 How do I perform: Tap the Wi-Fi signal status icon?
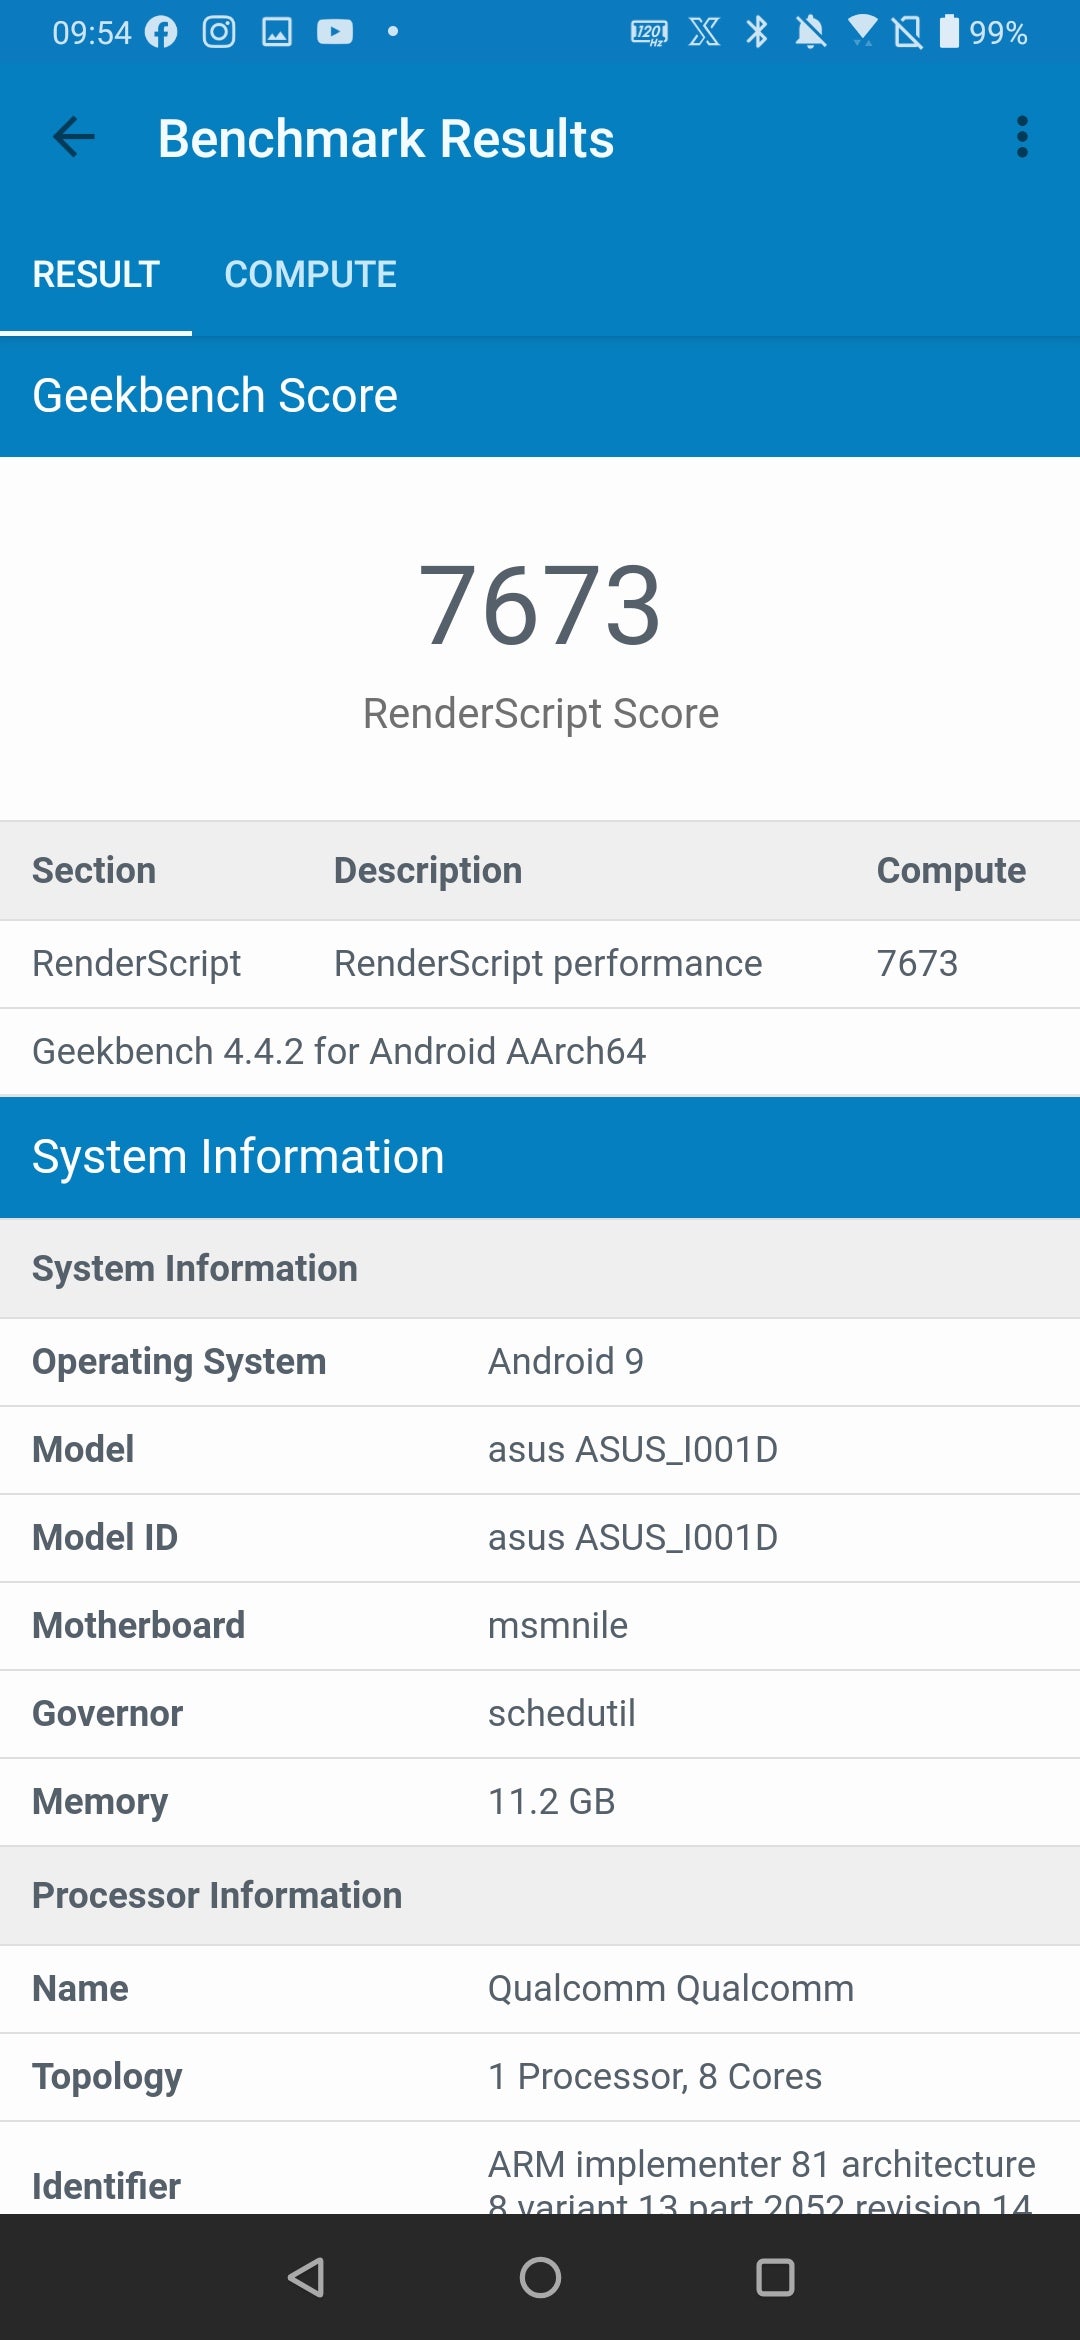(x=862, y=31)
